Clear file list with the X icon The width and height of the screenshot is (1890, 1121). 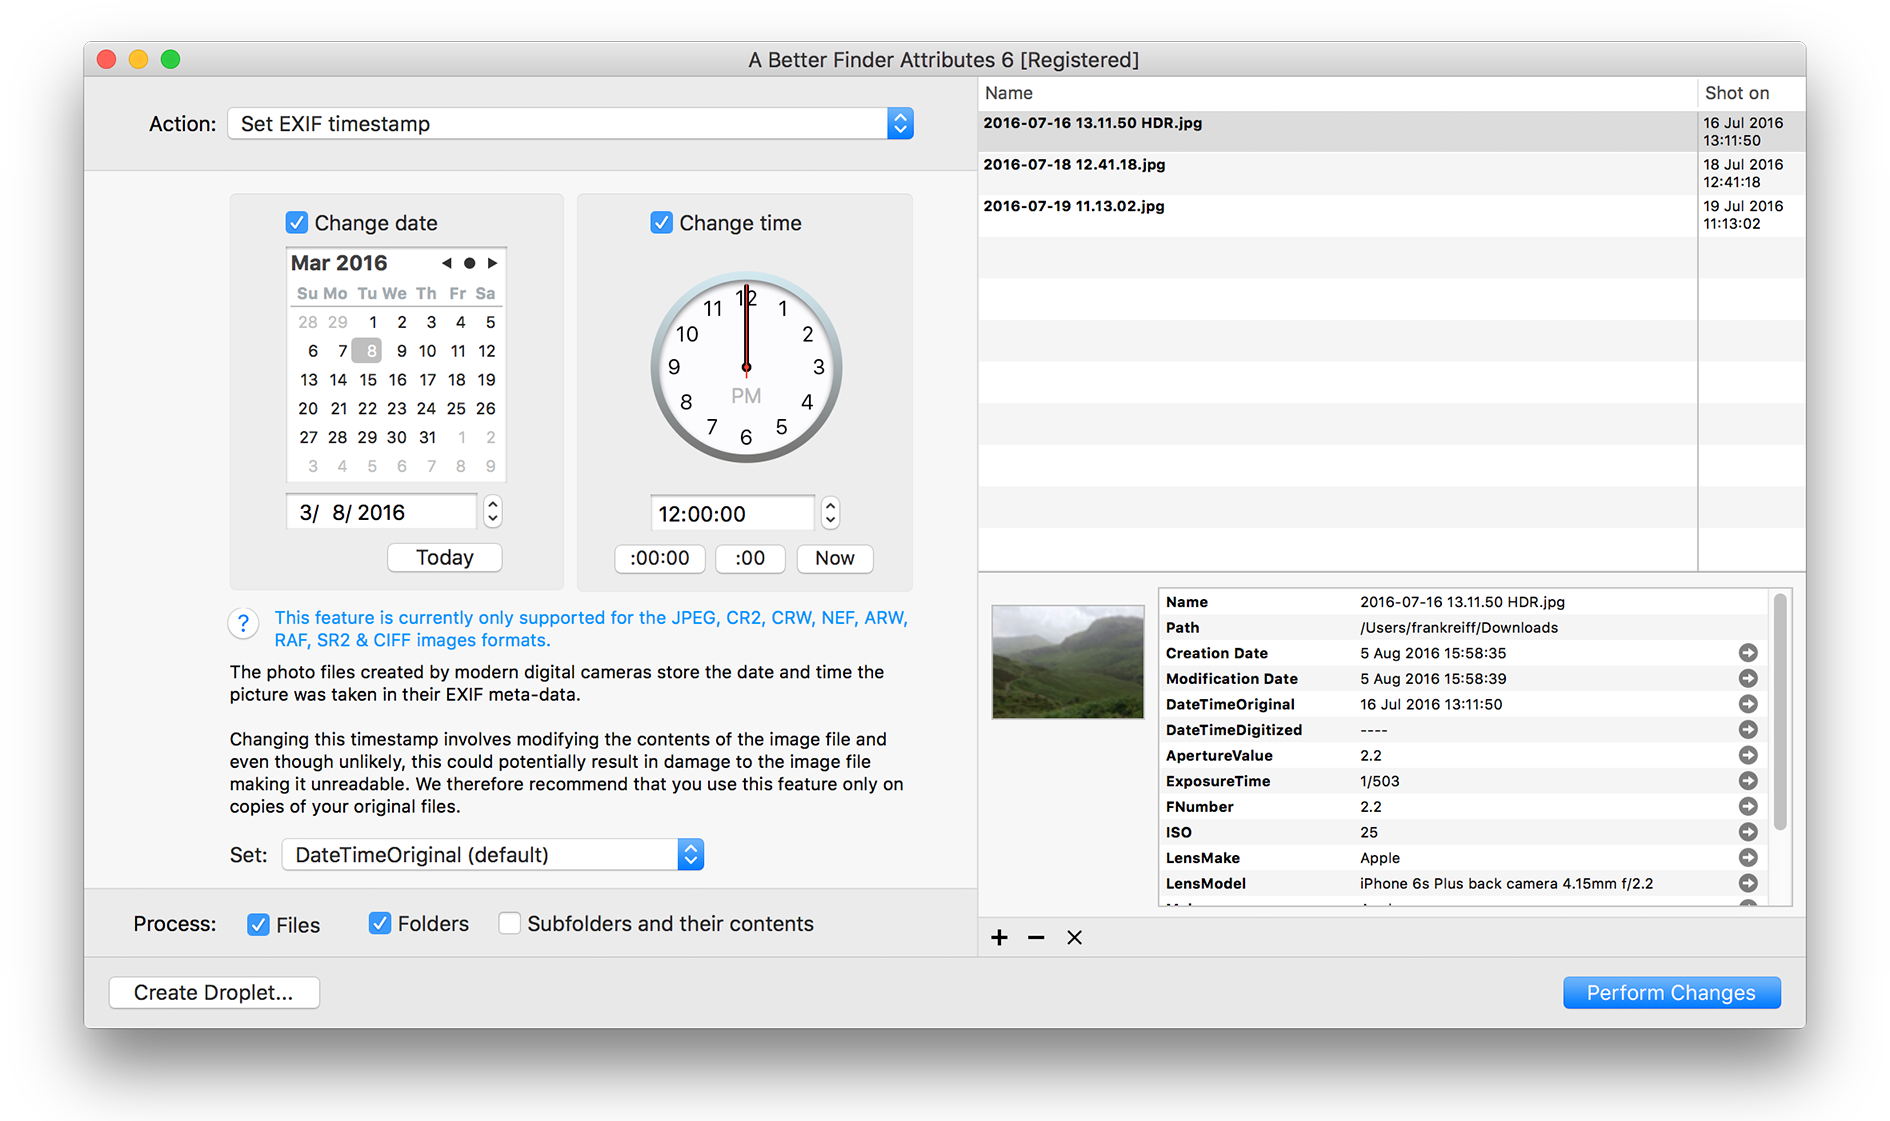[1074, 938]
